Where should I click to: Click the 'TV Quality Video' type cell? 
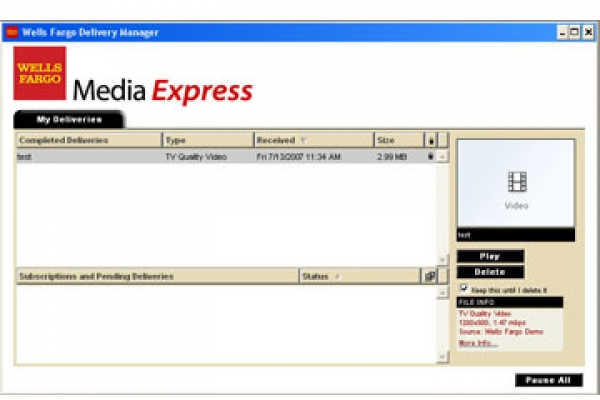point(196,157)
